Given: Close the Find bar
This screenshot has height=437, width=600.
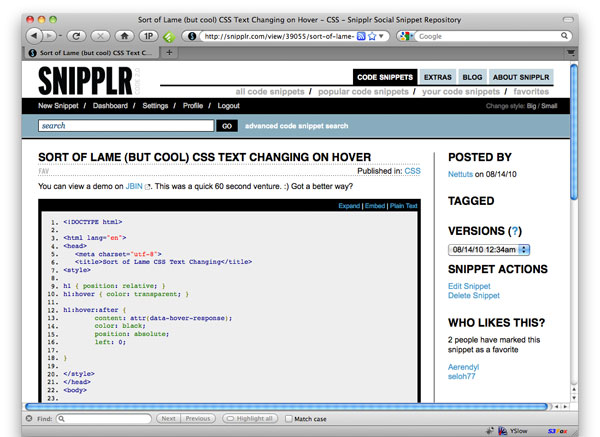Looking at the screenshot, I should click(29, 419).
